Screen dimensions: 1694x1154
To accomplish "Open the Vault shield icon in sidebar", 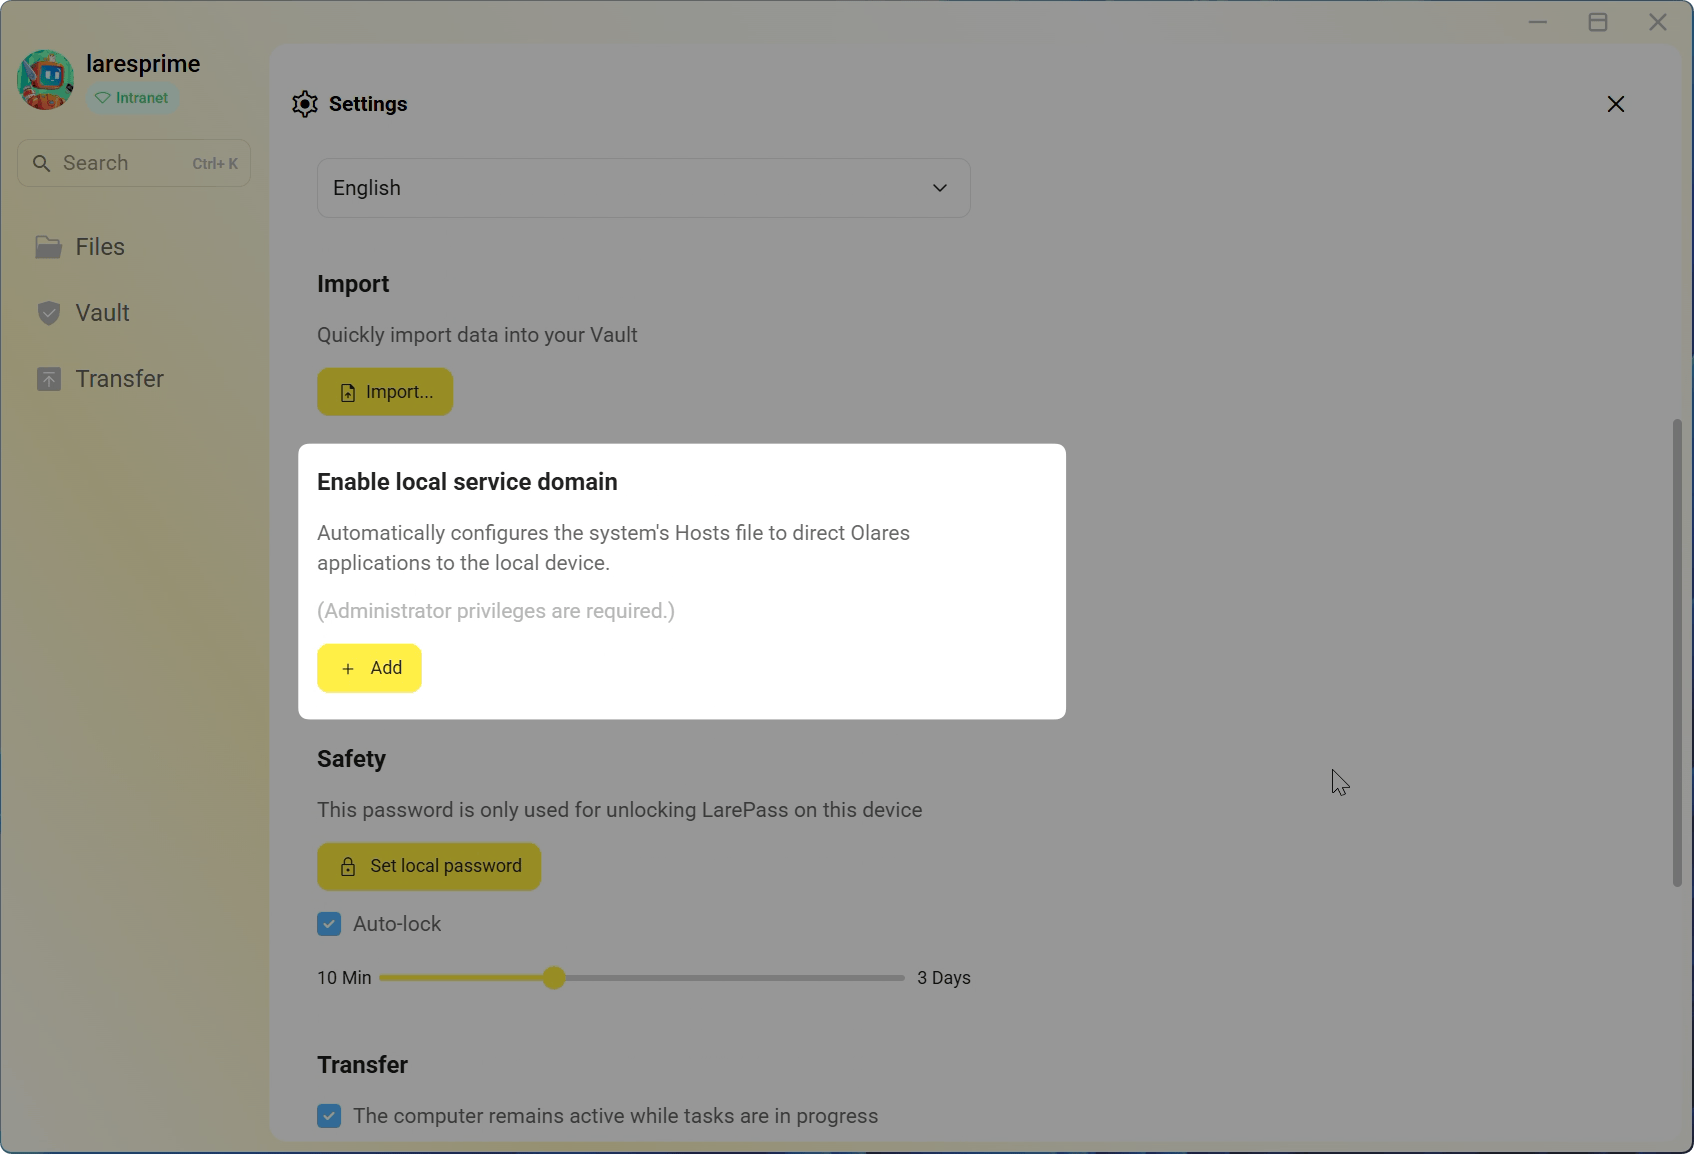I will pos(49,313).
